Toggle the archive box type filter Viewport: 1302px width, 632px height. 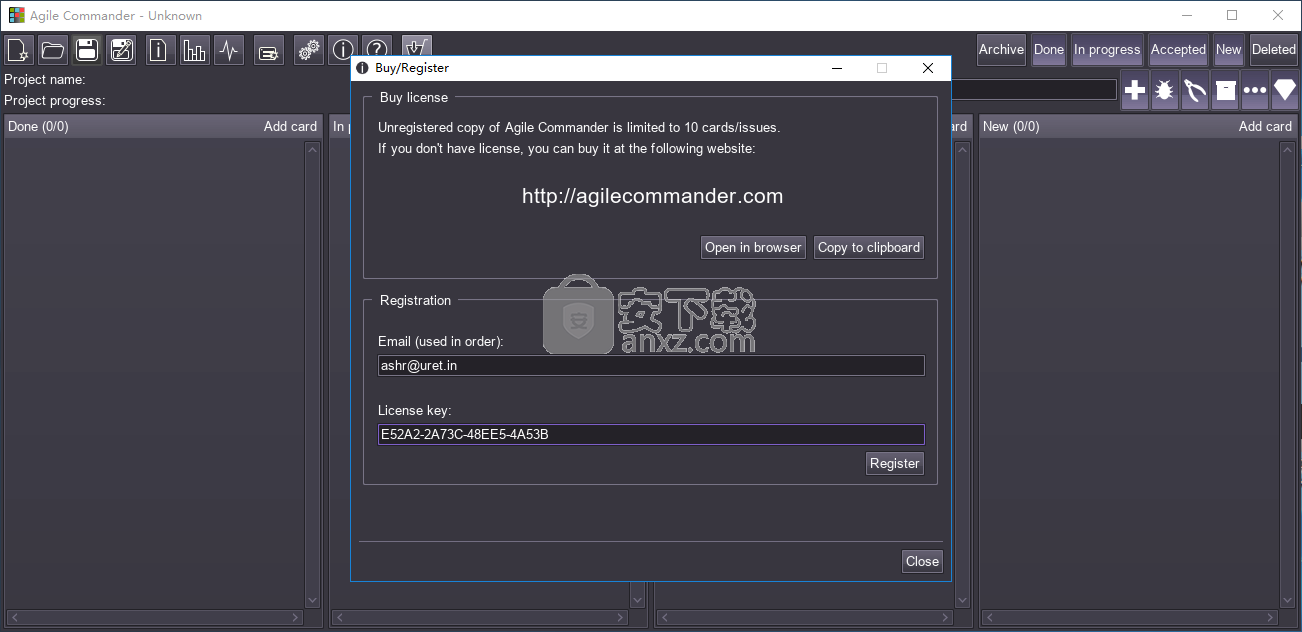pos(1225,90)
